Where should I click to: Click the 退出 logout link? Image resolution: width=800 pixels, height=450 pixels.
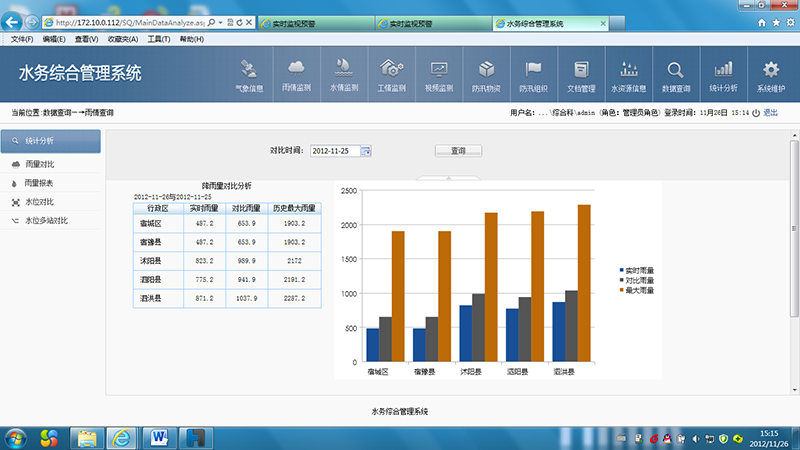[770, 113]
